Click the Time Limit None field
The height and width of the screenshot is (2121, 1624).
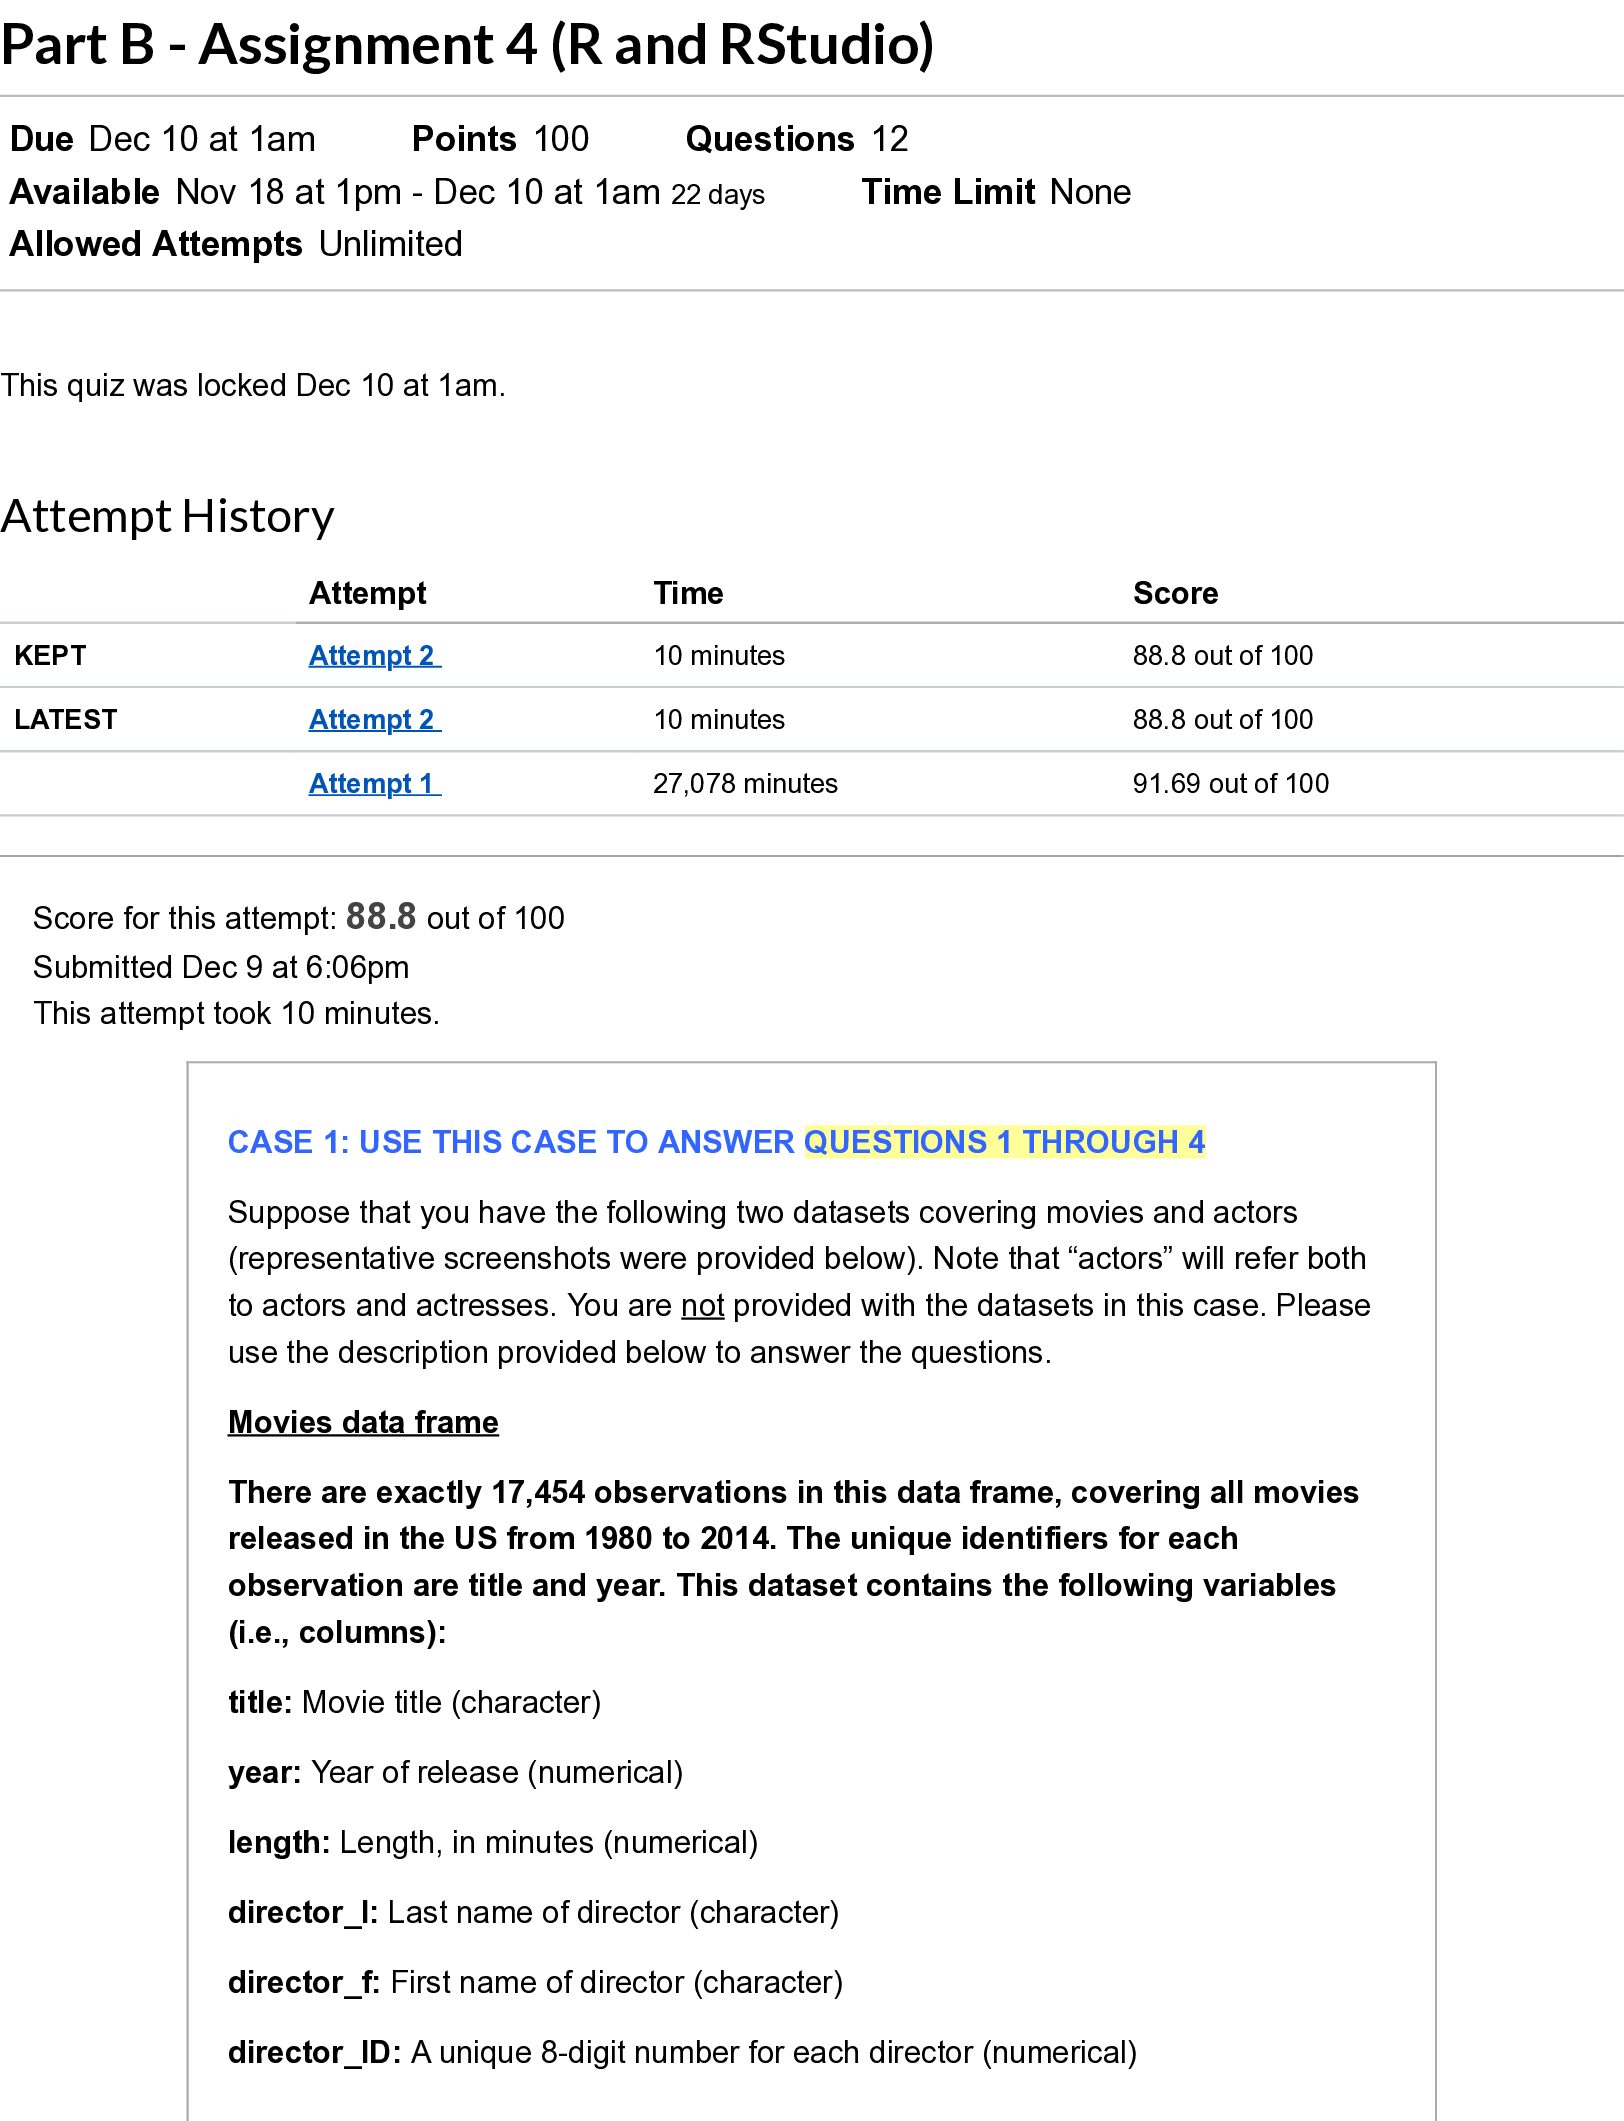[x=996, y=192]
